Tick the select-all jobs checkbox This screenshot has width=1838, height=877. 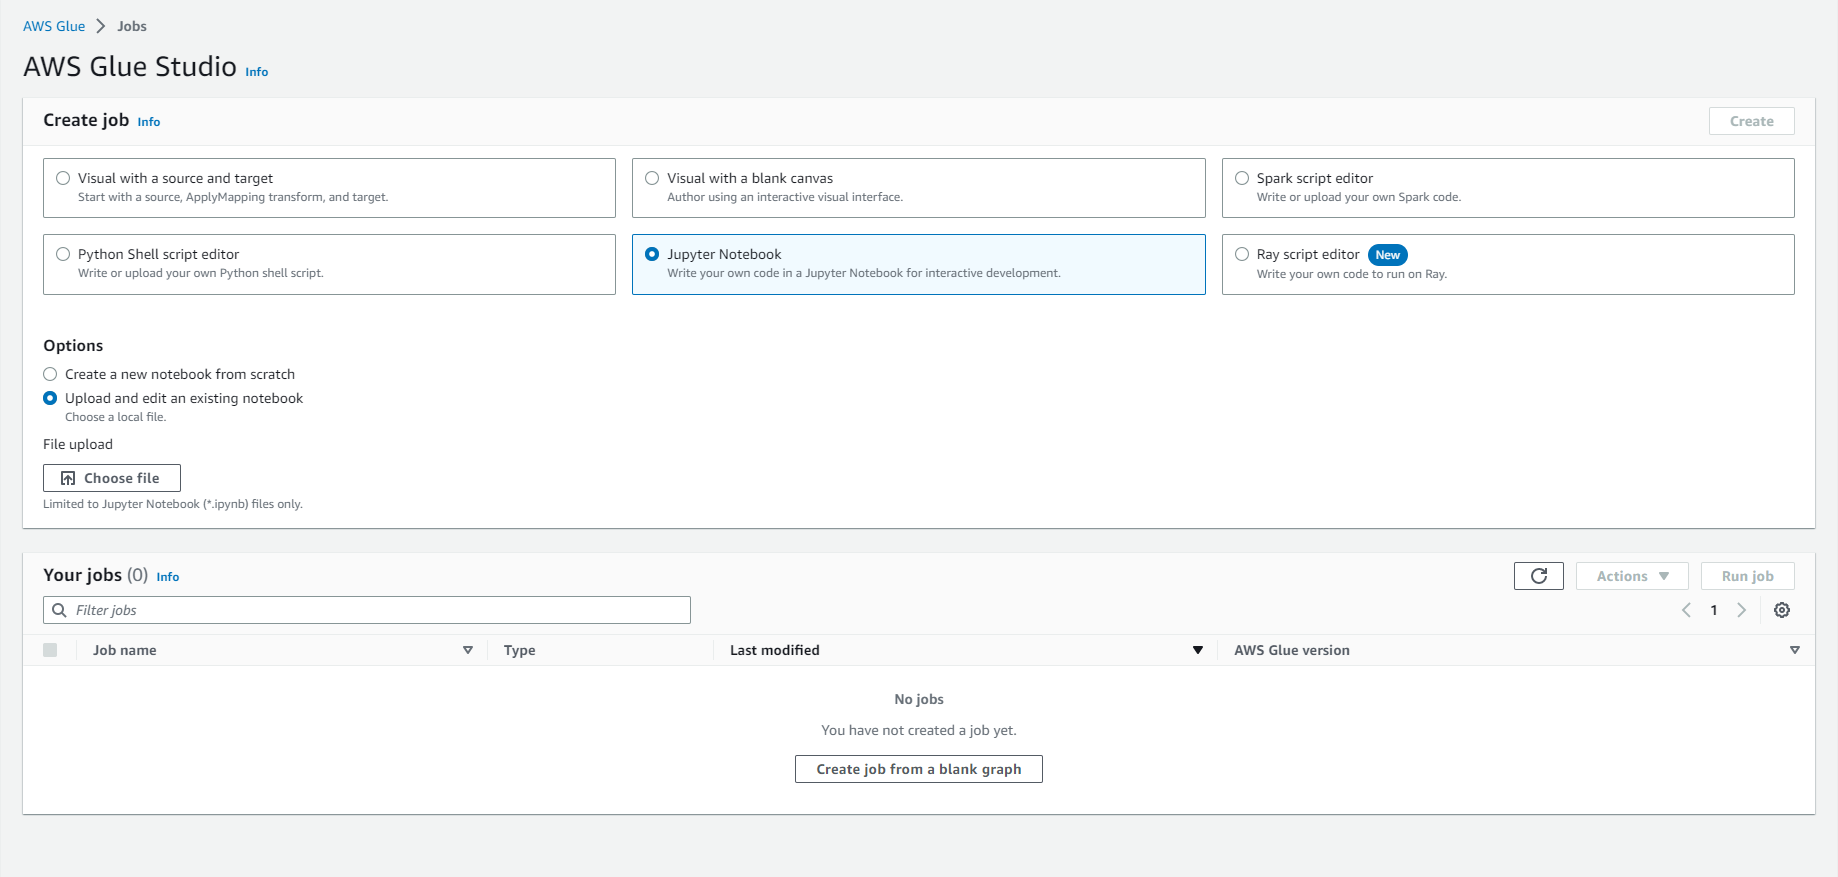(x=50, y=650)
